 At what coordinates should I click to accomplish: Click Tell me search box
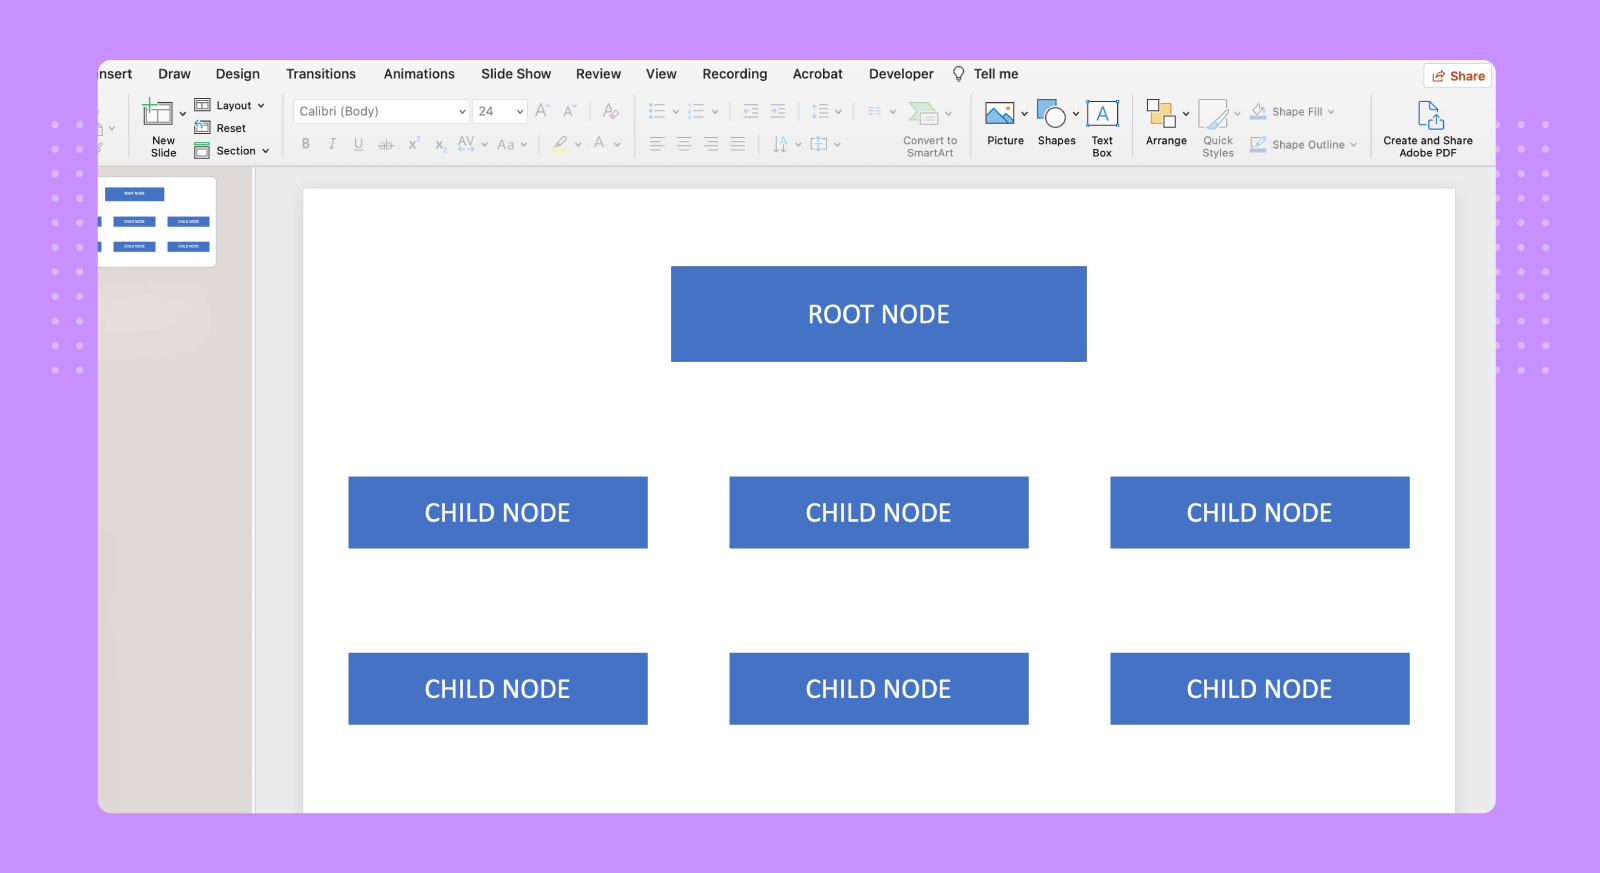(x=995, y=74)
